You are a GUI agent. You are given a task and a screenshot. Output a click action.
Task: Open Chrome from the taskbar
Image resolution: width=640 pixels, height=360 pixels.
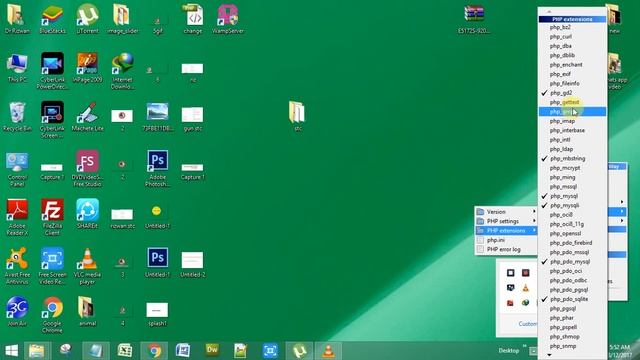(154, 351)
